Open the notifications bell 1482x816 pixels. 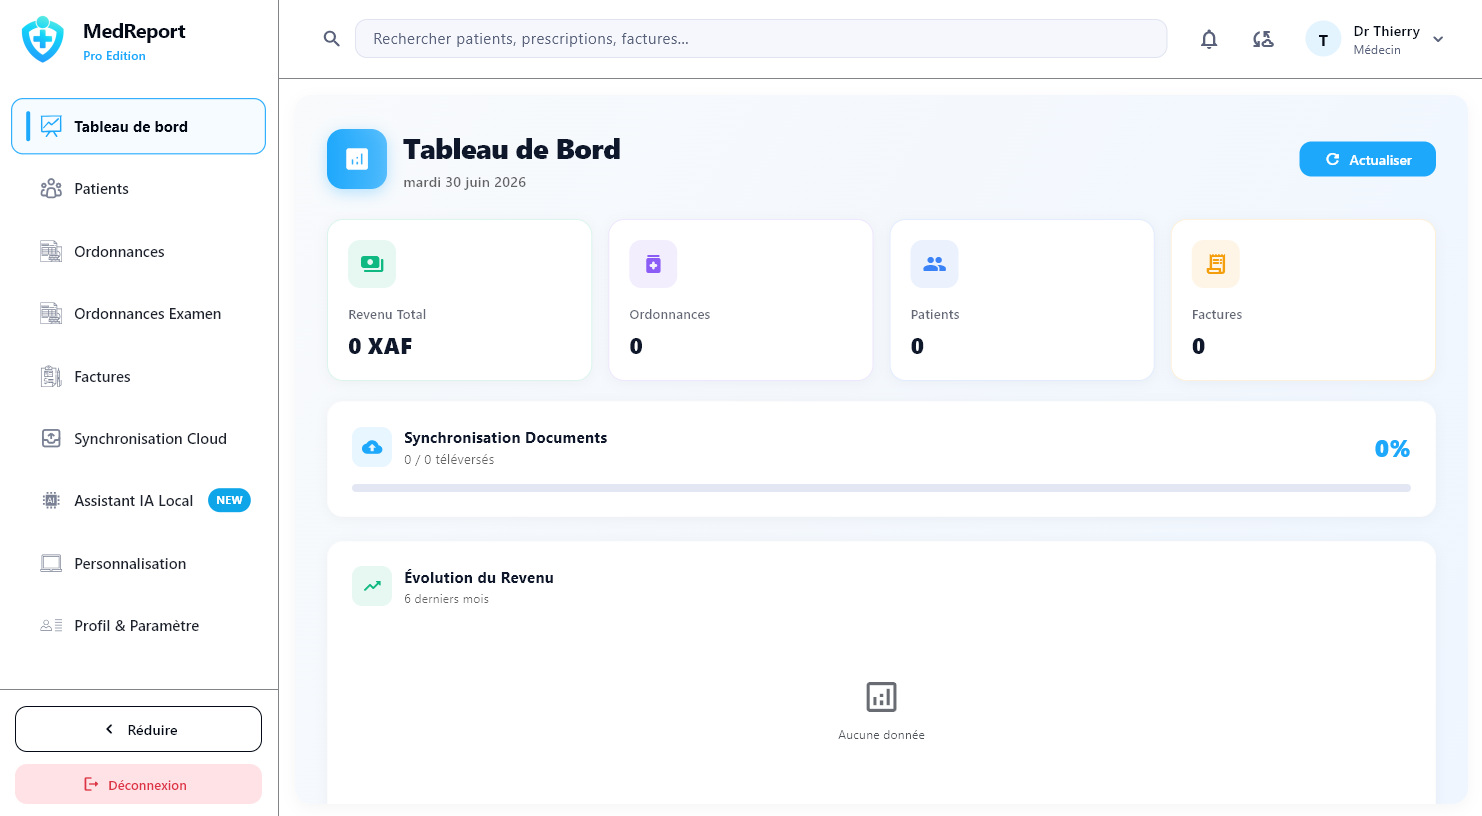pyautogui.click(x=1209, y=39)
